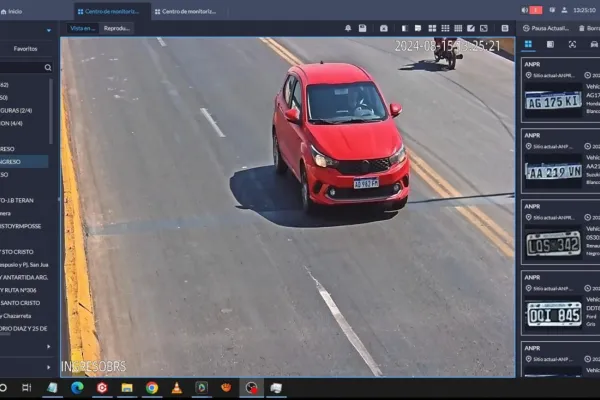This screenshot has height=400, width=600.
Task: Click the Inicio home tab
Action: (x=11, y=11)
